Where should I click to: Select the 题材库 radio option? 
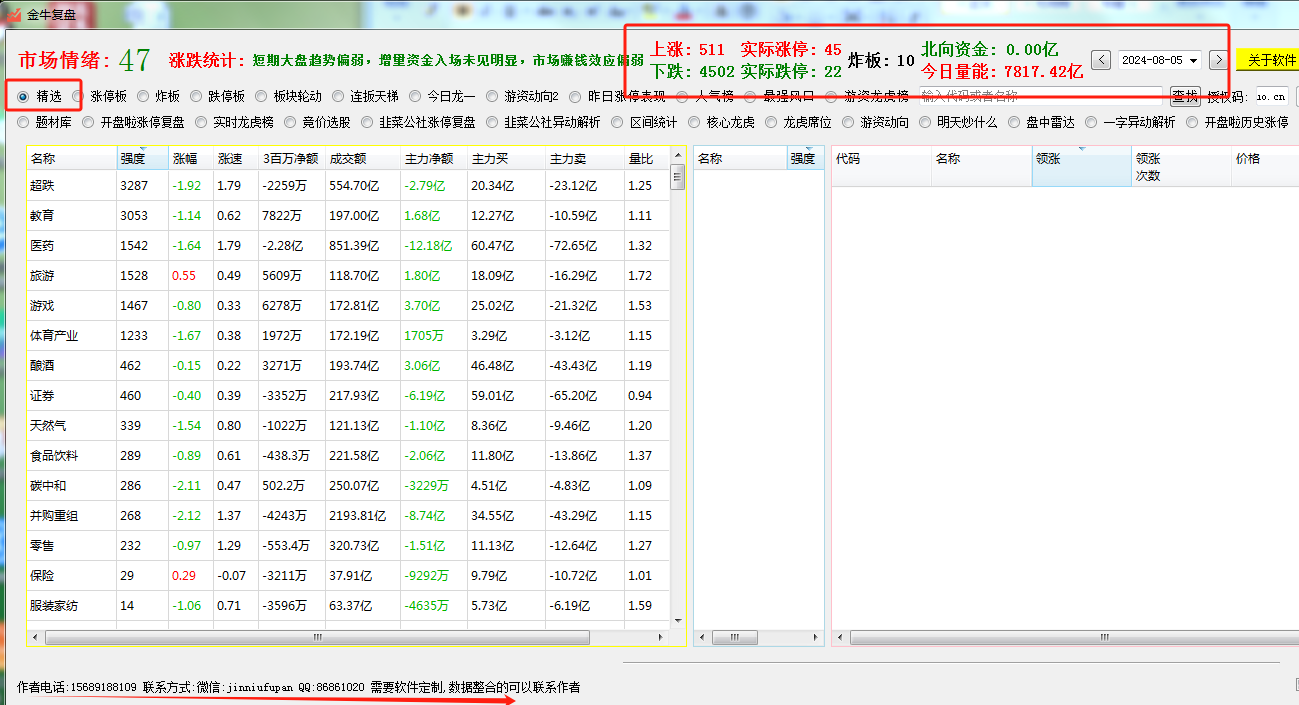(25, 123)
